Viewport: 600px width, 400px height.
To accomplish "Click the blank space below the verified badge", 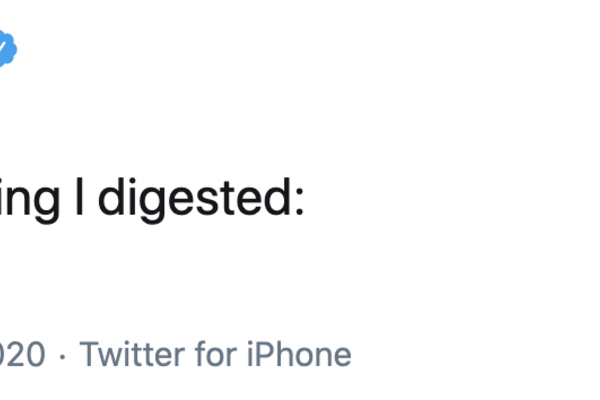I will point(8,110).
